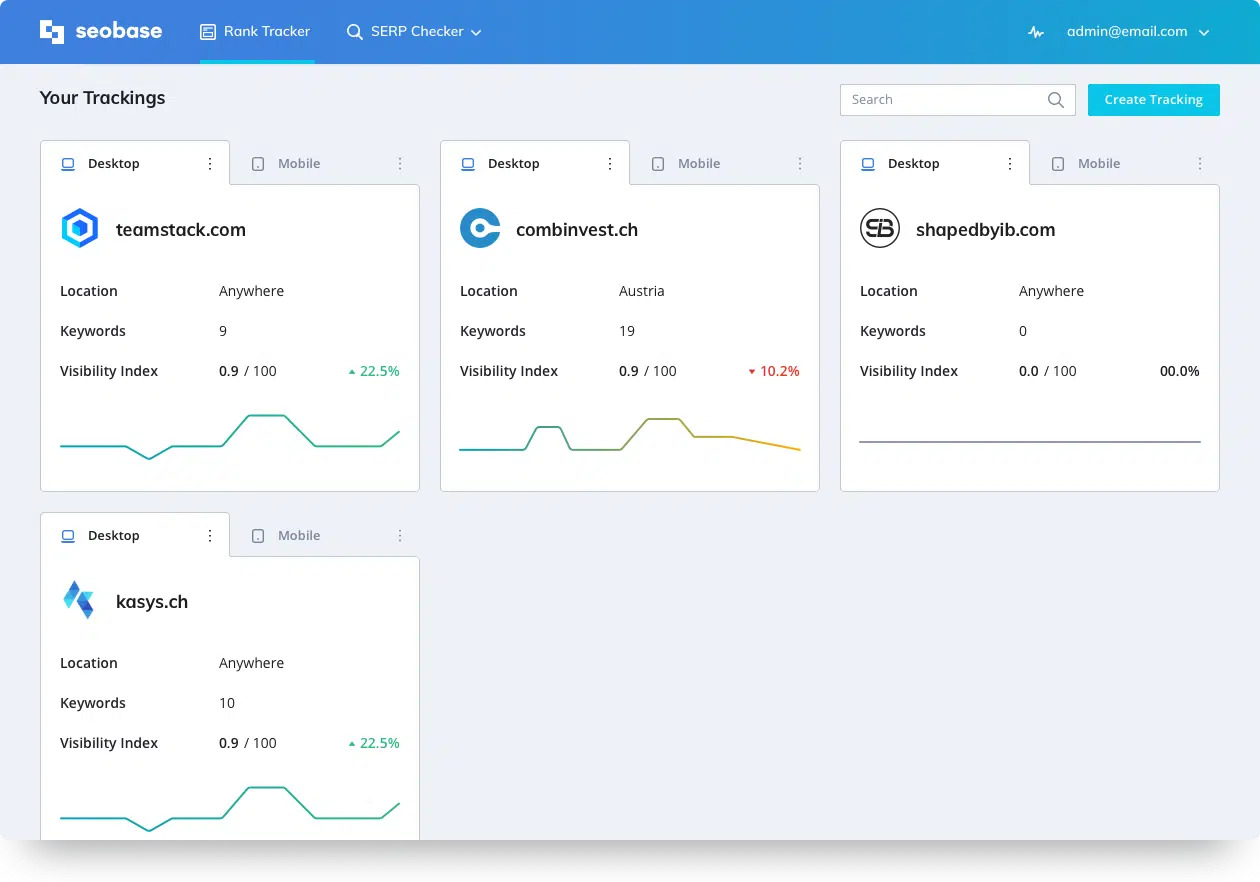Click the Create Tracking button
The image size is (1260, 882).
pos(1153,100)
